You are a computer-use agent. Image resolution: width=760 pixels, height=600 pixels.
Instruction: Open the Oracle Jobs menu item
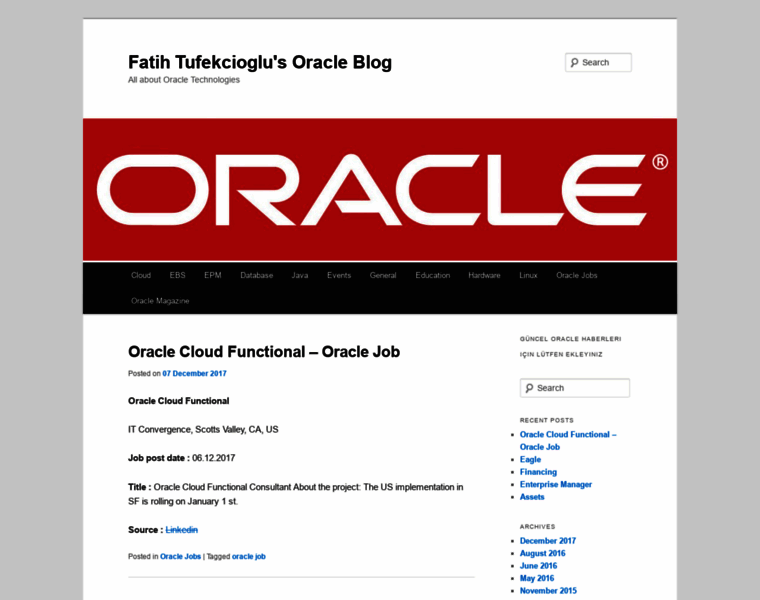point(577,275)
